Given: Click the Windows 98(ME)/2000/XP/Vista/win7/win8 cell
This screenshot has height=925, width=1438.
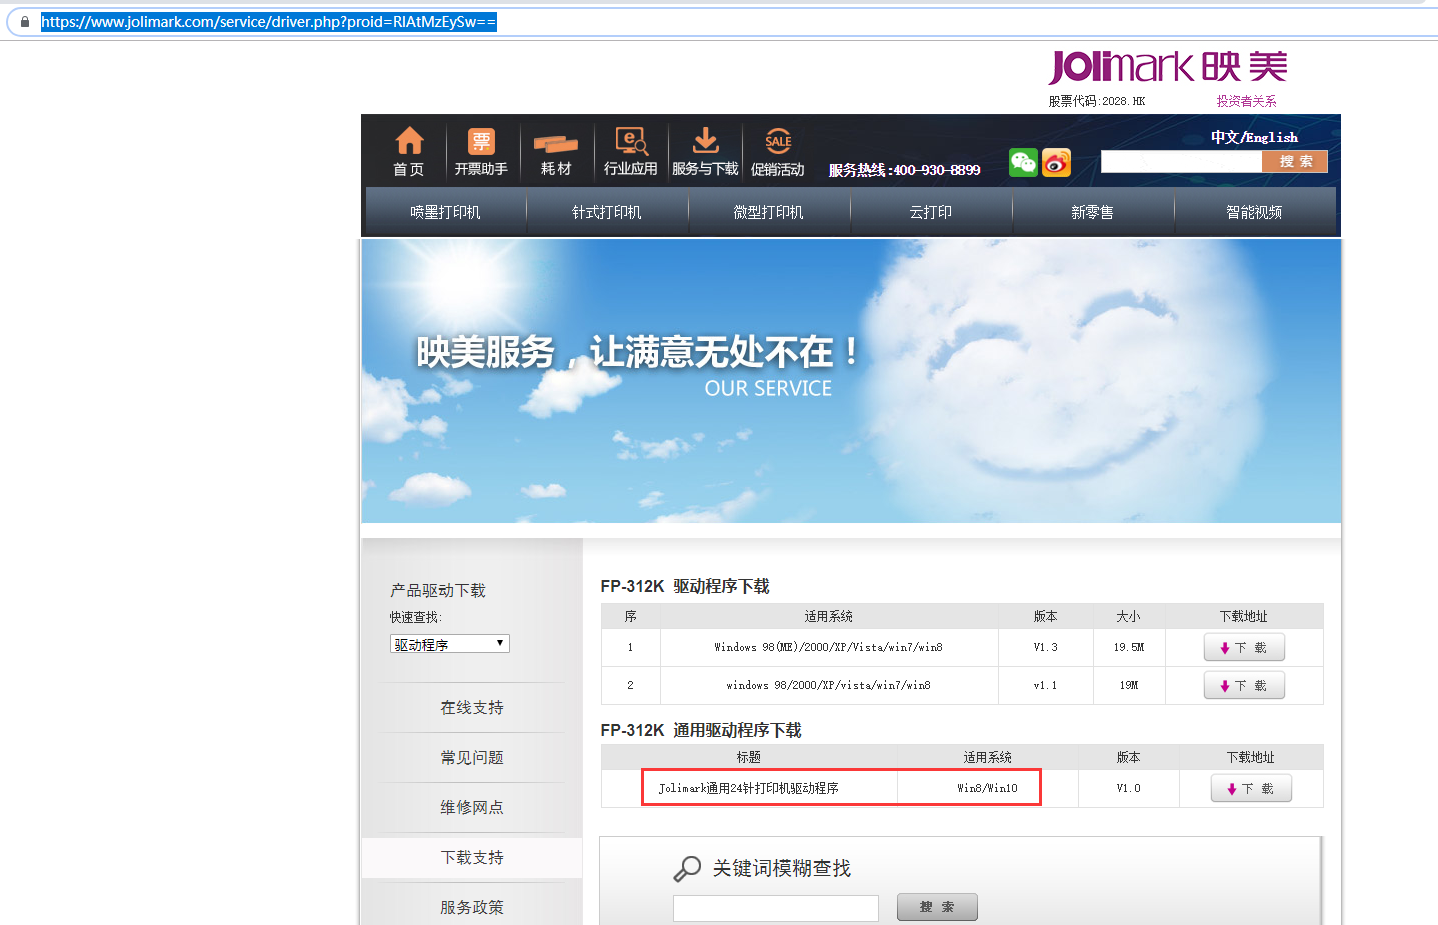Looking at the screenshot, I should [x=829, y=647].
